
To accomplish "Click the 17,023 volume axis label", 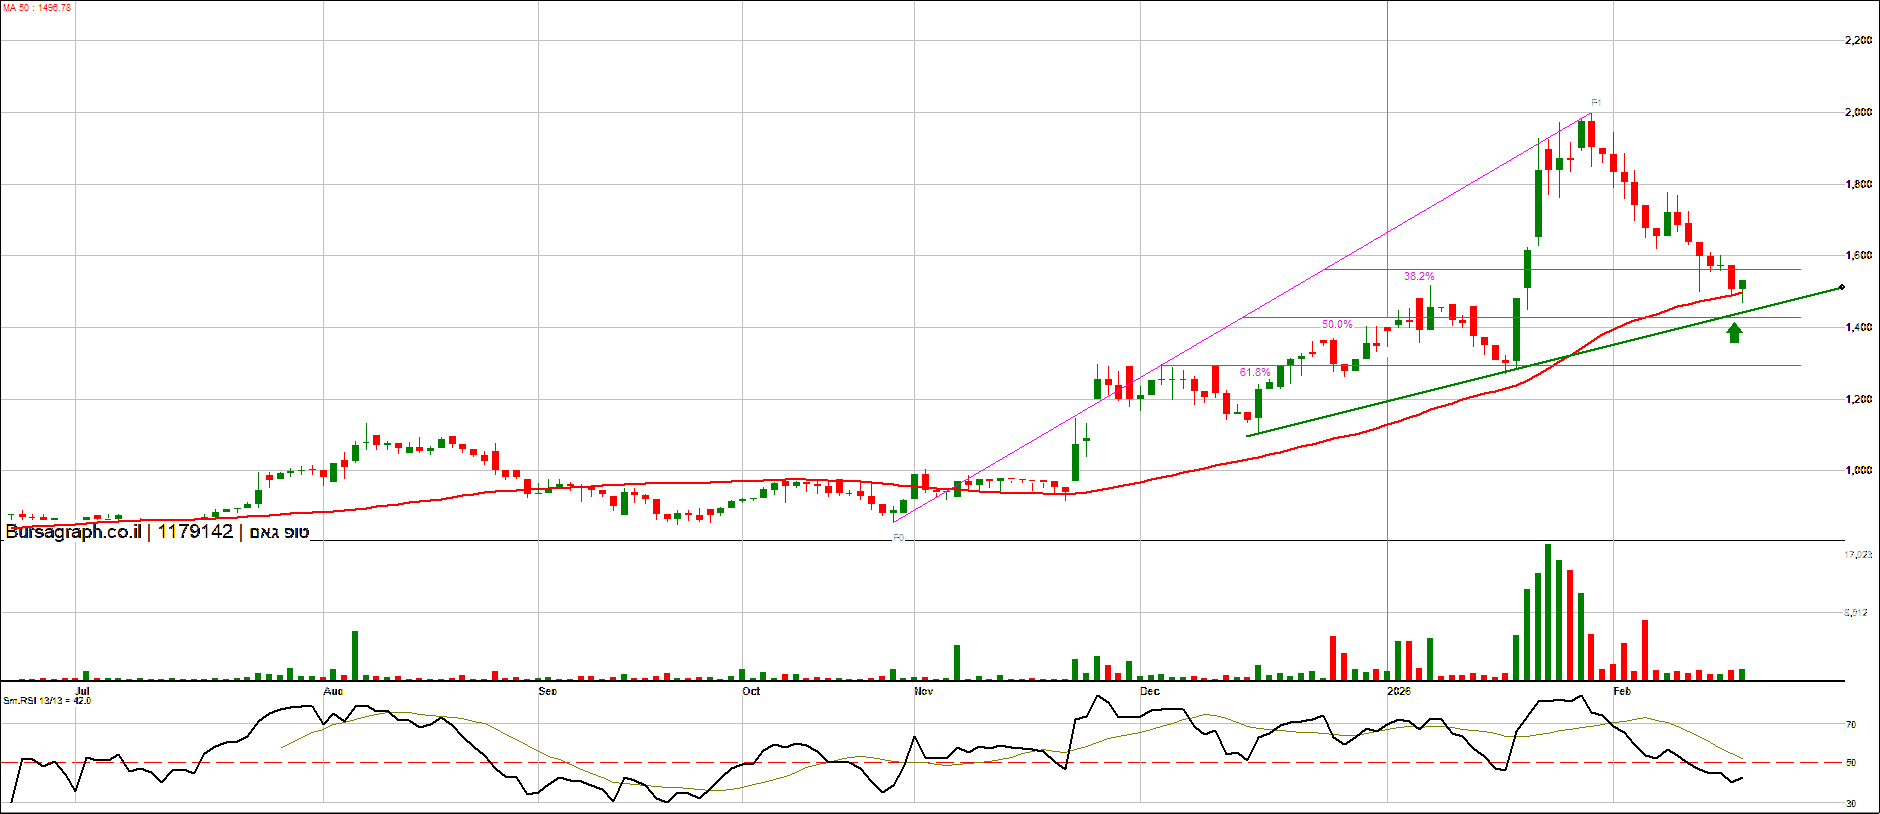I will coord(1858,554).
